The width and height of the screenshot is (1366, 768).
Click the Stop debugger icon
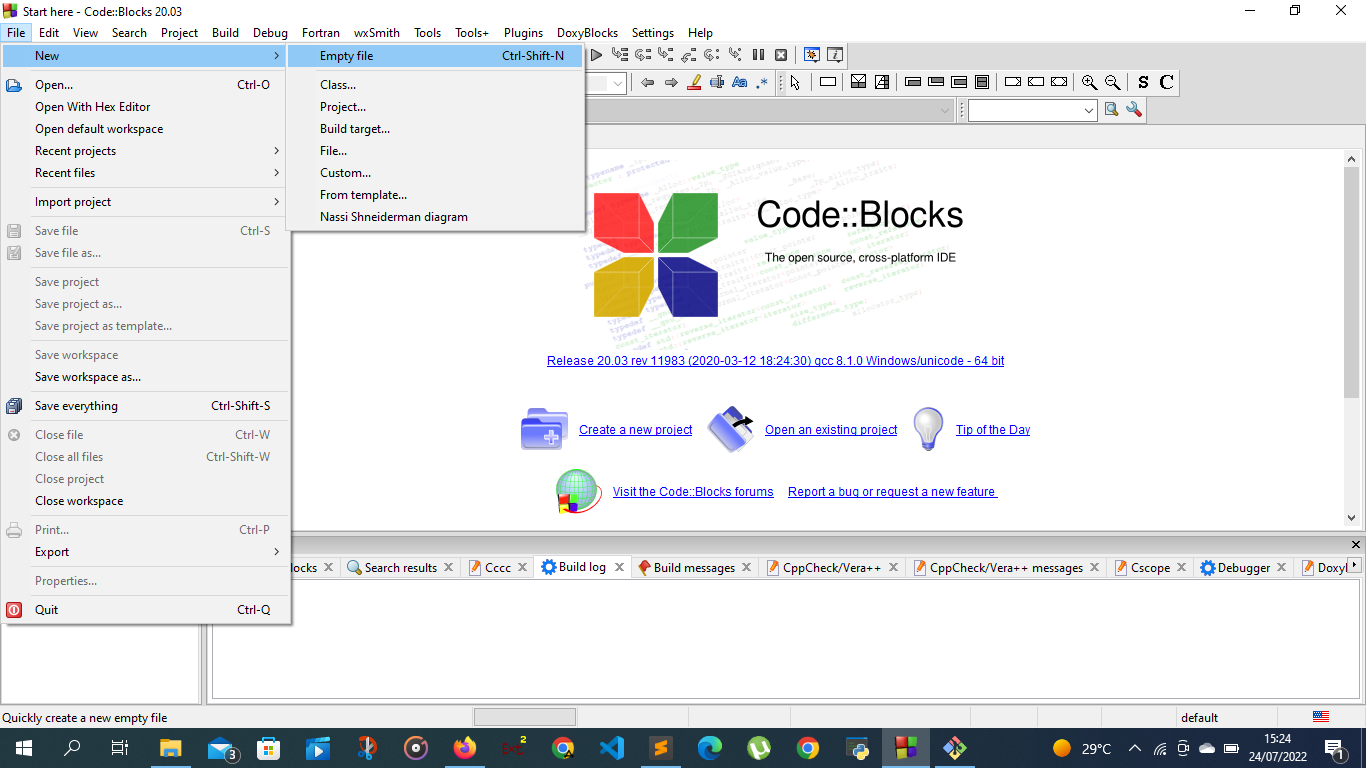[781, 55]
